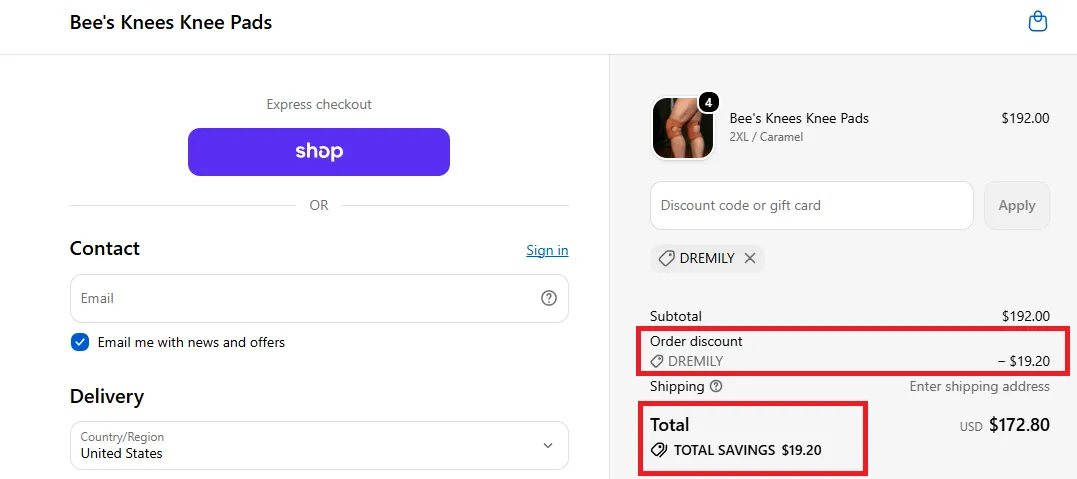1077x479 pixels.
Task: Toggle Email me with news and offers
Action: [80, 342]
